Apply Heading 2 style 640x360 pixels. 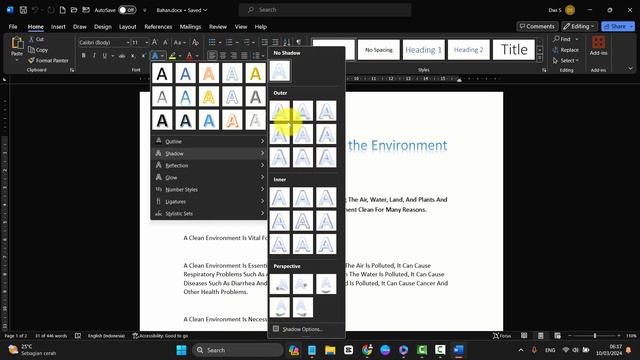[x=469, y=50]
